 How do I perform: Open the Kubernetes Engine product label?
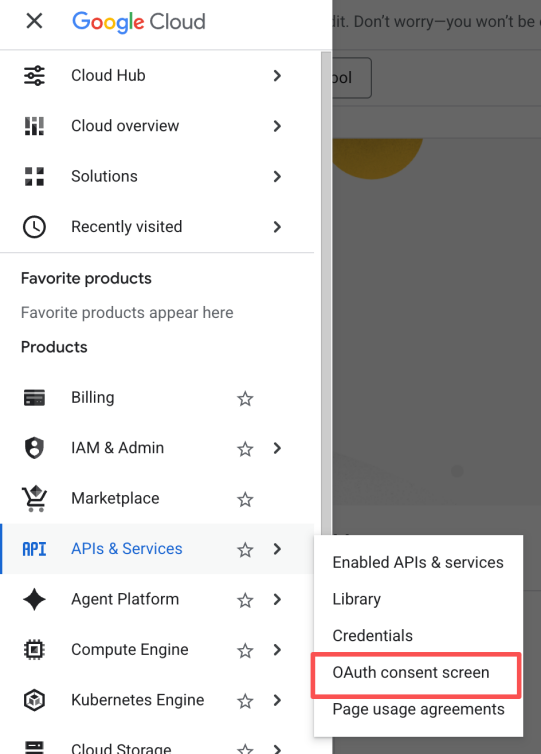coord(138,700)
